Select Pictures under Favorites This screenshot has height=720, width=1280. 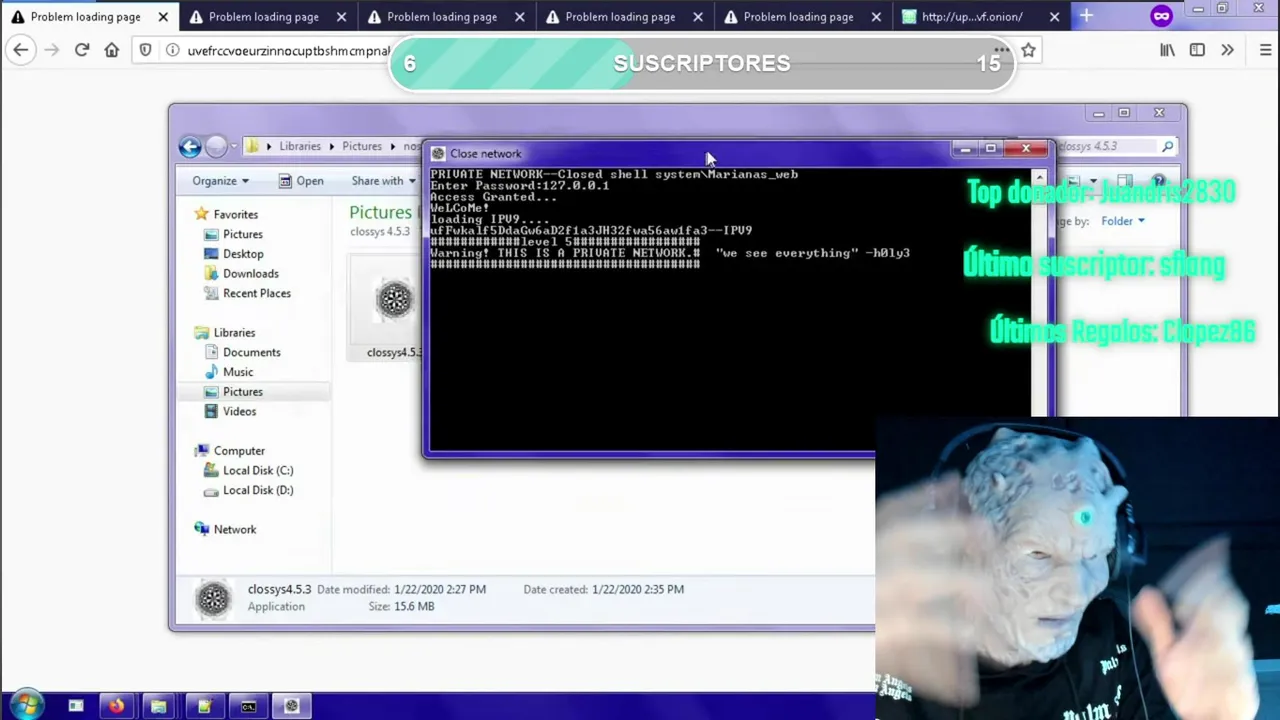[x=243, y=234]
